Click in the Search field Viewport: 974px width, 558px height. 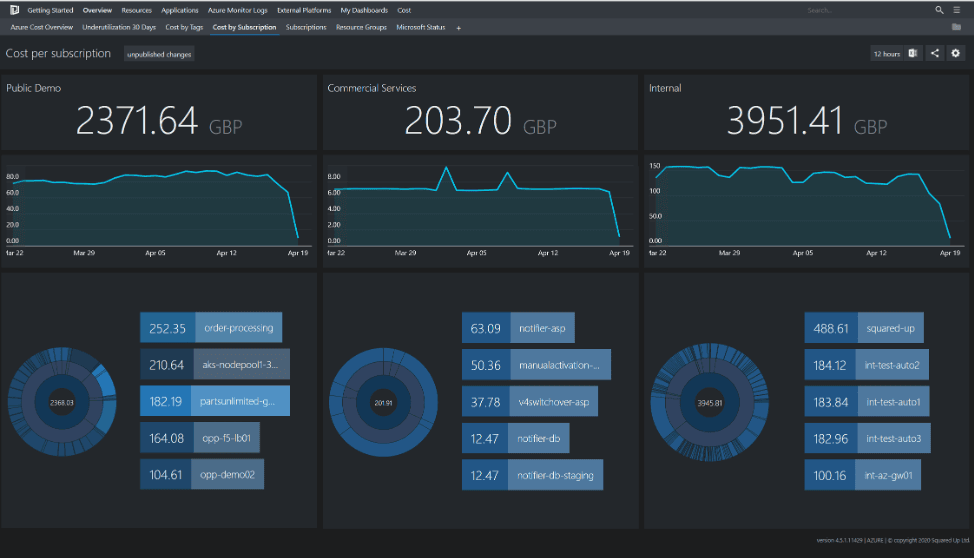867,10
